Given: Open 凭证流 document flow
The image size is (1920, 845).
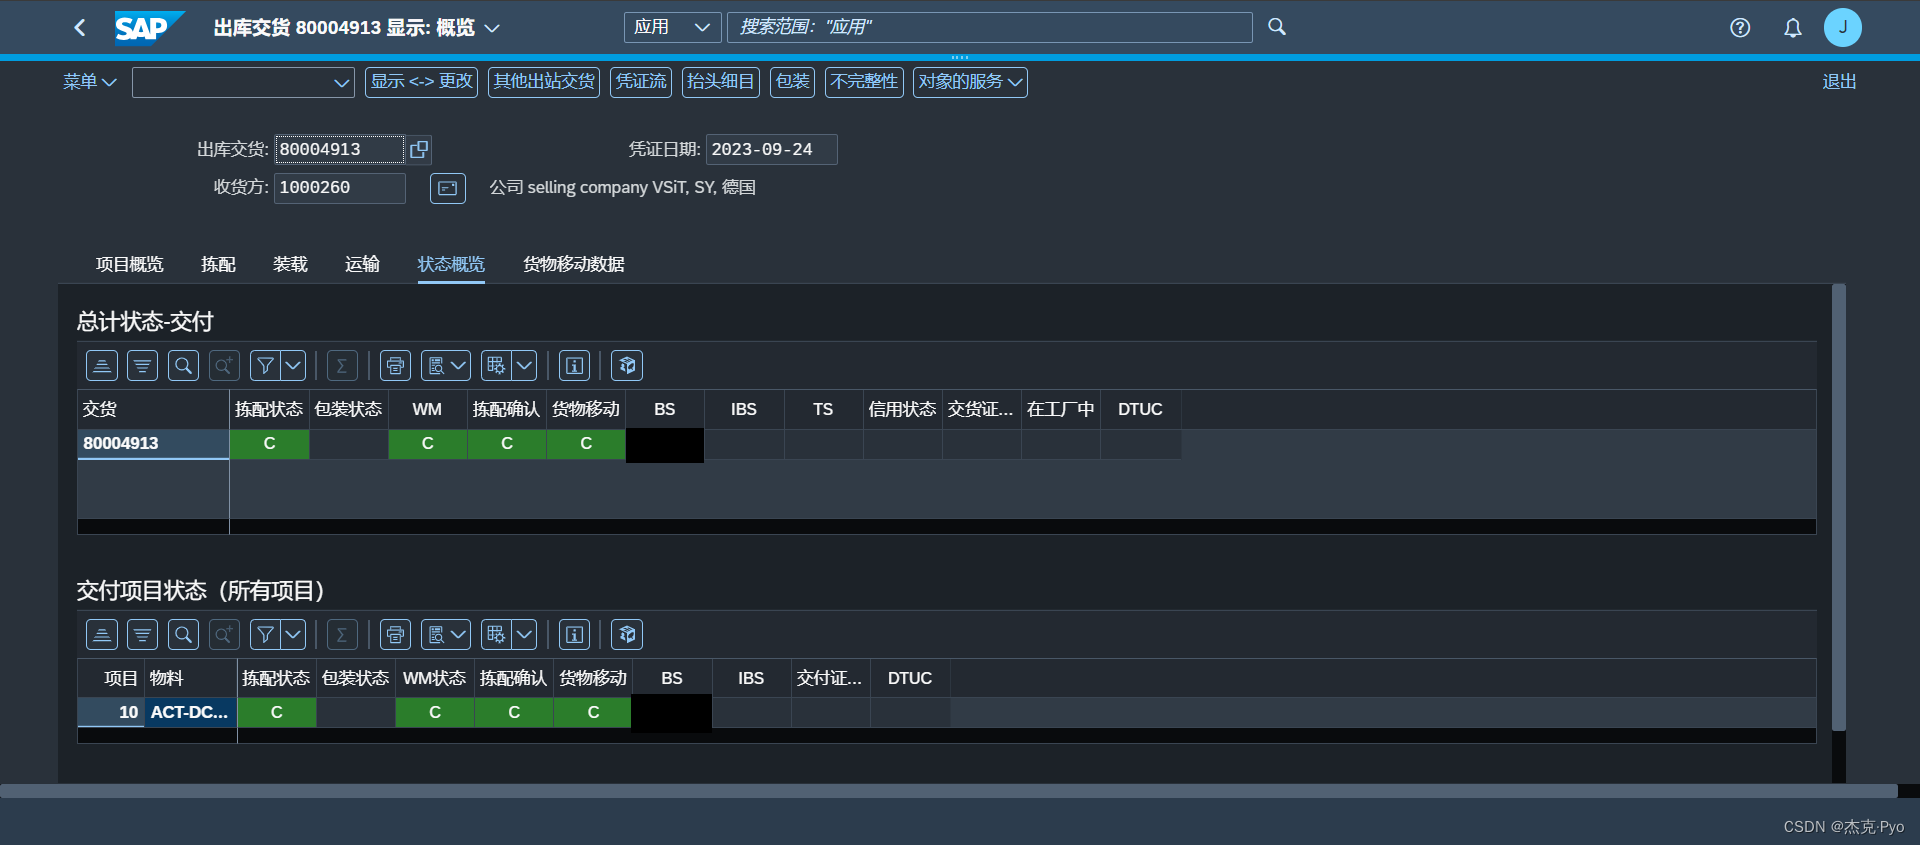Looking at the screenshot, I should pos(641,82).
